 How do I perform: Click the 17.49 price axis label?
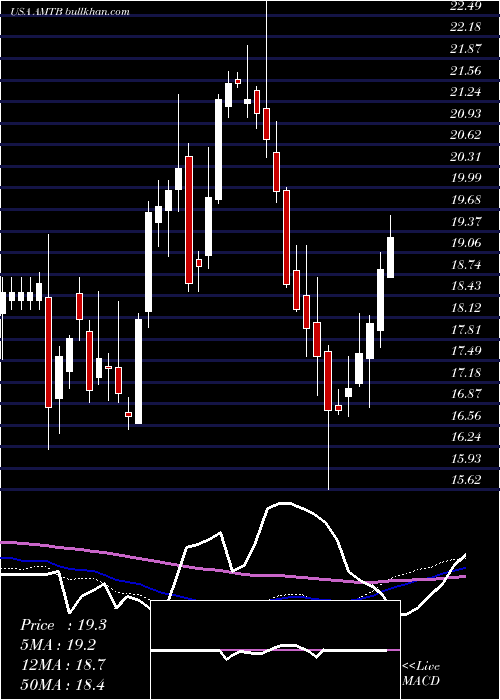pyautogui.click(x=466, y=351)
